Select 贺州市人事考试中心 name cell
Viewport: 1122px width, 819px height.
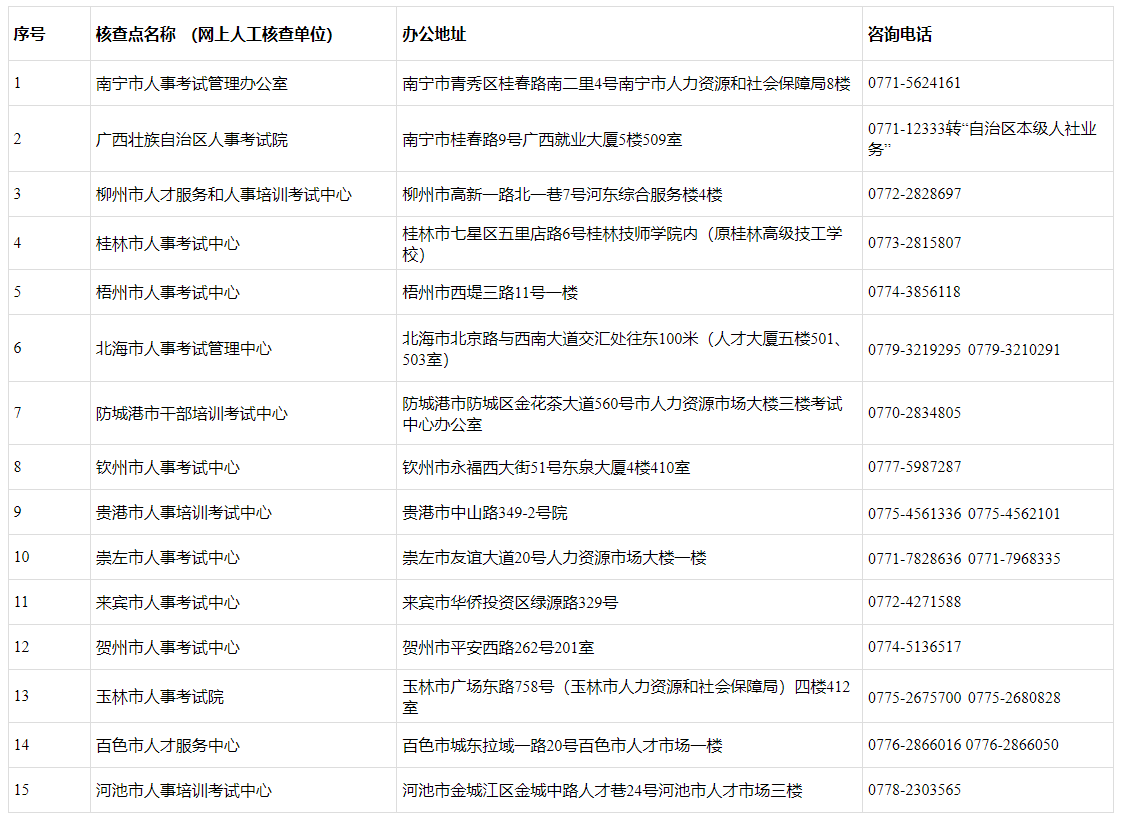(168, 648)
